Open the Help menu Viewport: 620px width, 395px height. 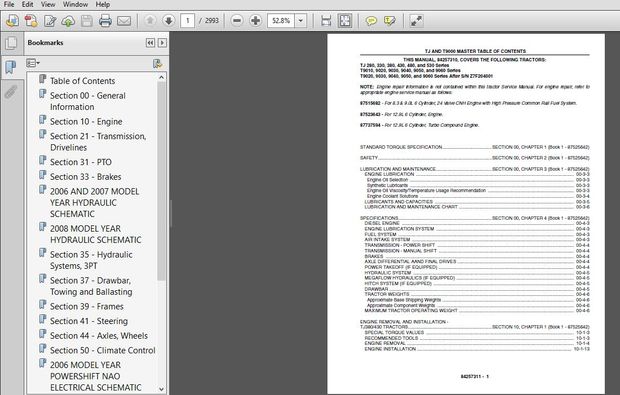coord(103,4)
